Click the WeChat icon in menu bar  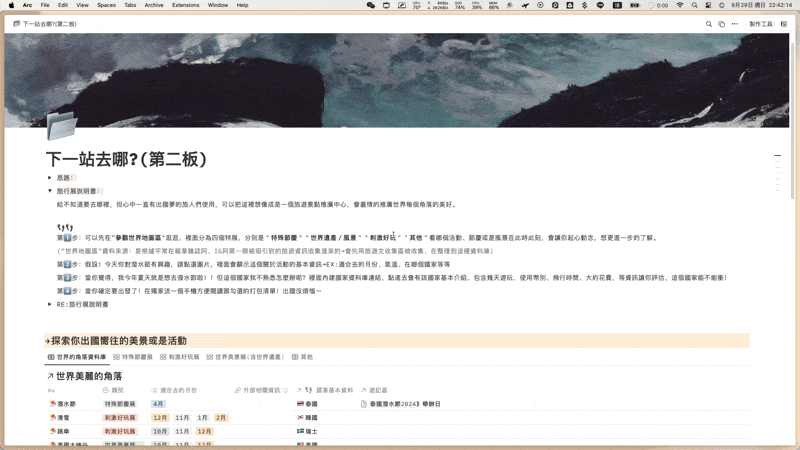tap(371, 5)
